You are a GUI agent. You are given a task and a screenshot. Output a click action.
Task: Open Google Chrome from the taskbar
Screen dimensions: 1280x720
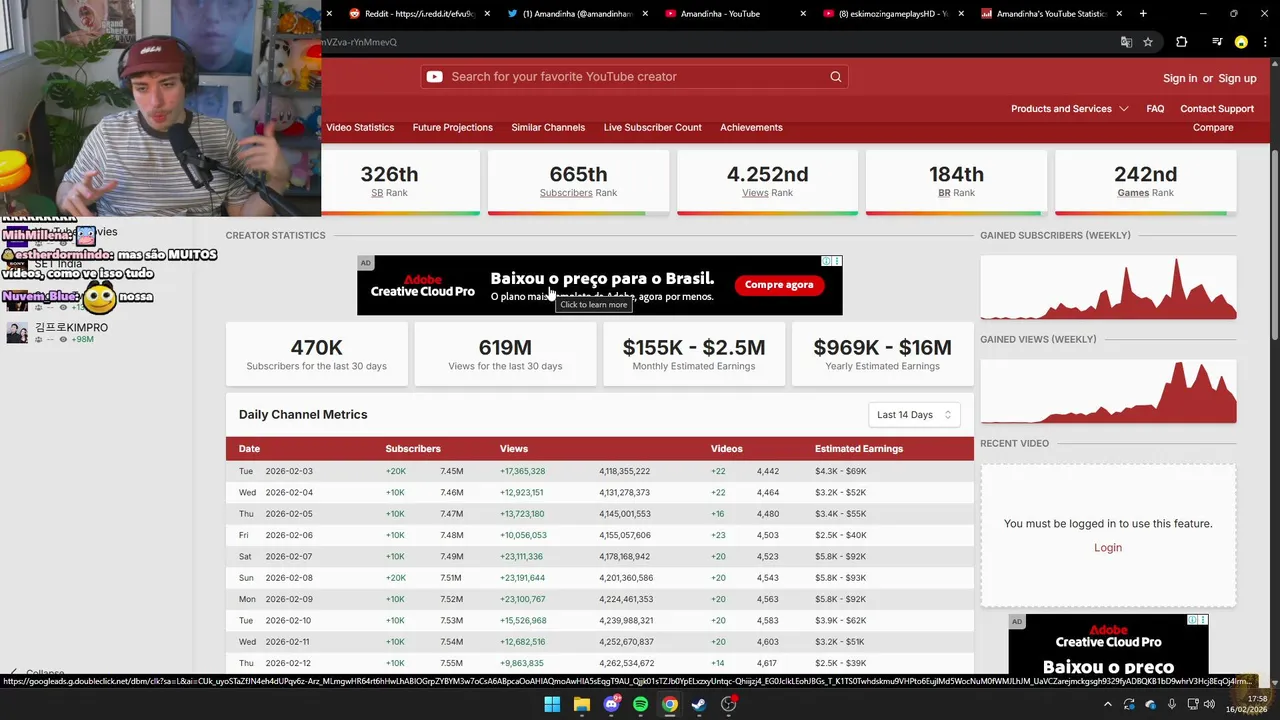click(670, 704)
